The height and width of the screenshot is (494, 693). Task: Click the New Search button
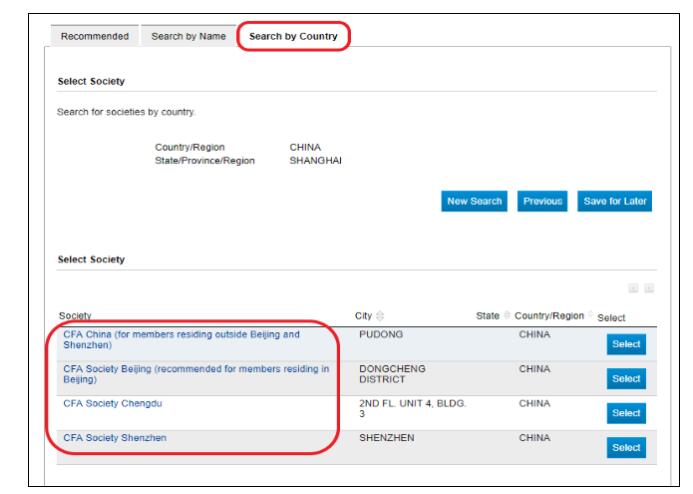click(473, 200)
